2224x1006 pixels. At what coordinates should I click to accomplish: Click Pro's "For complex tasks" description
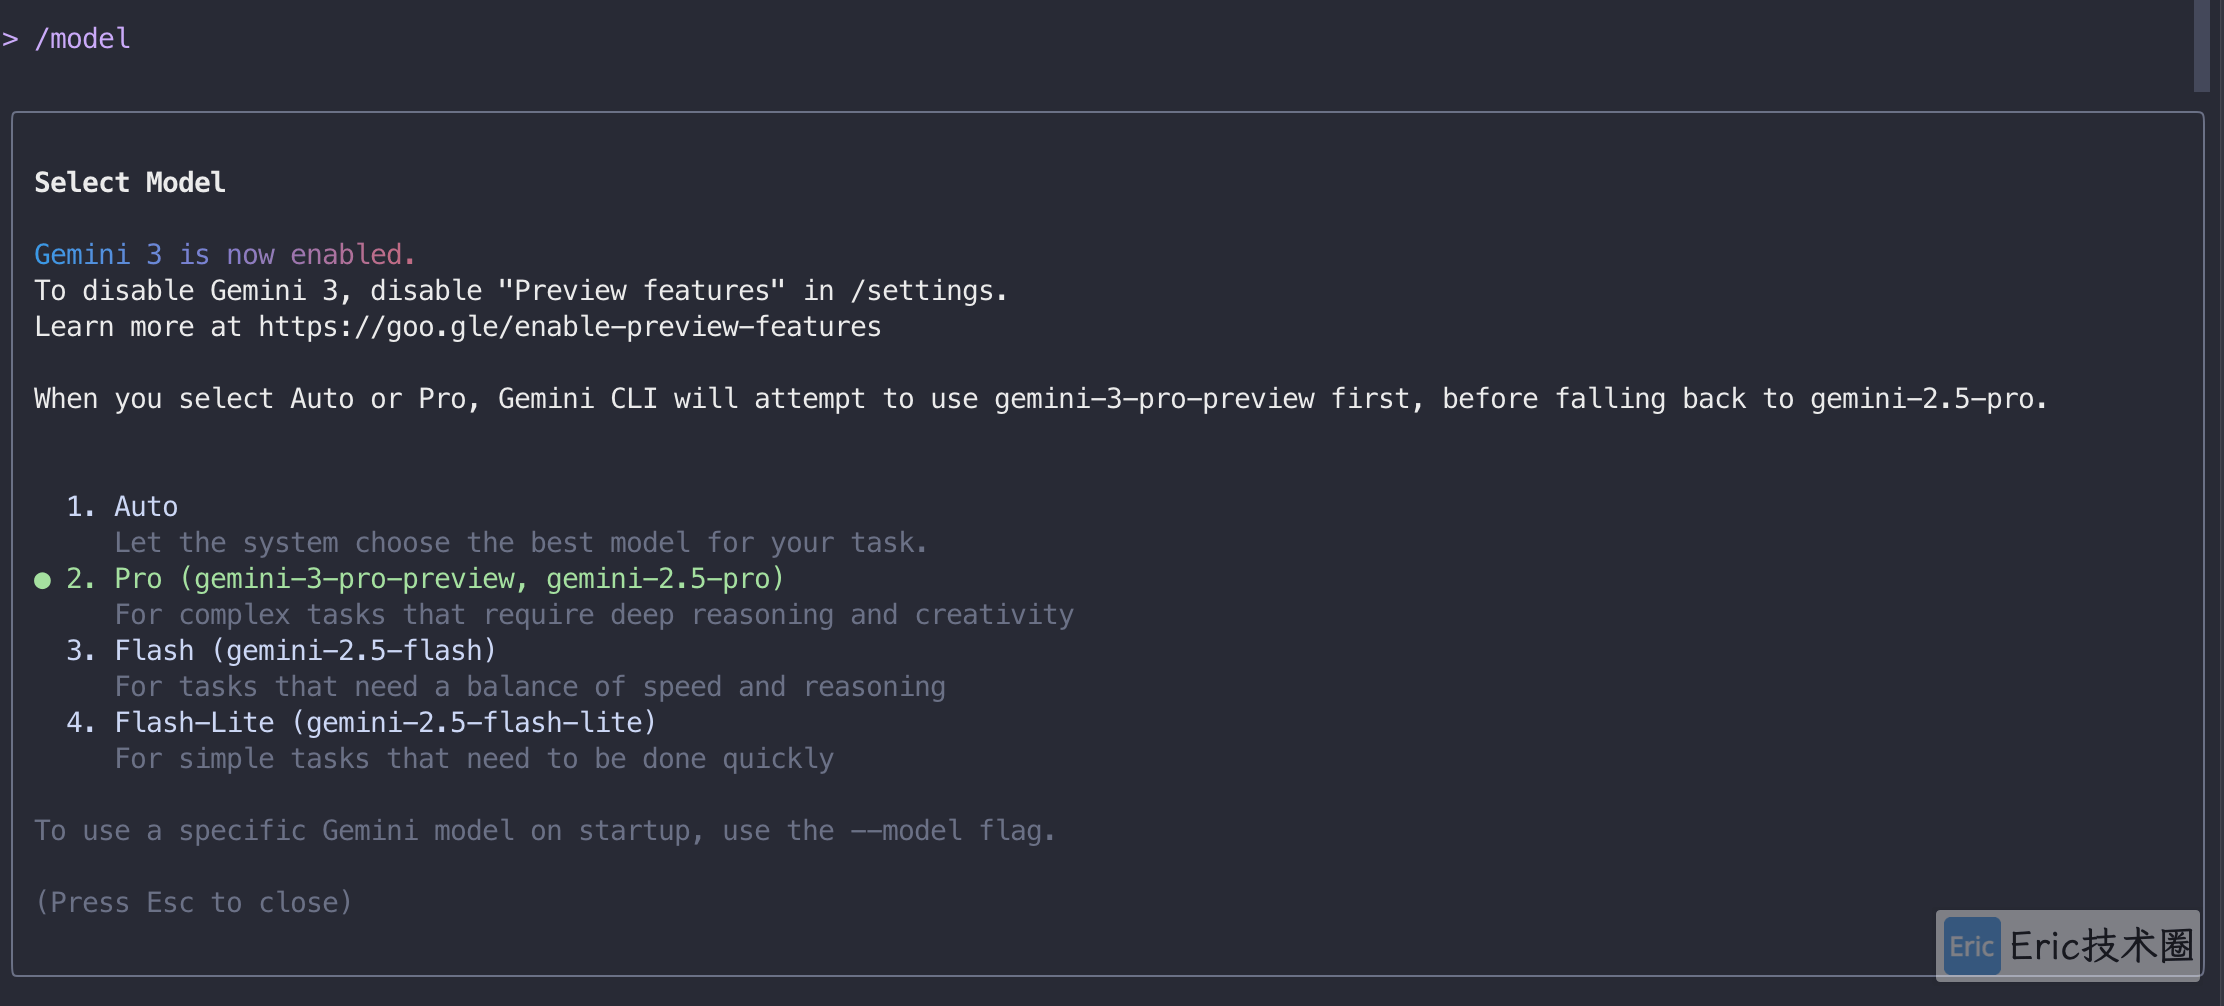pos(593,615)
